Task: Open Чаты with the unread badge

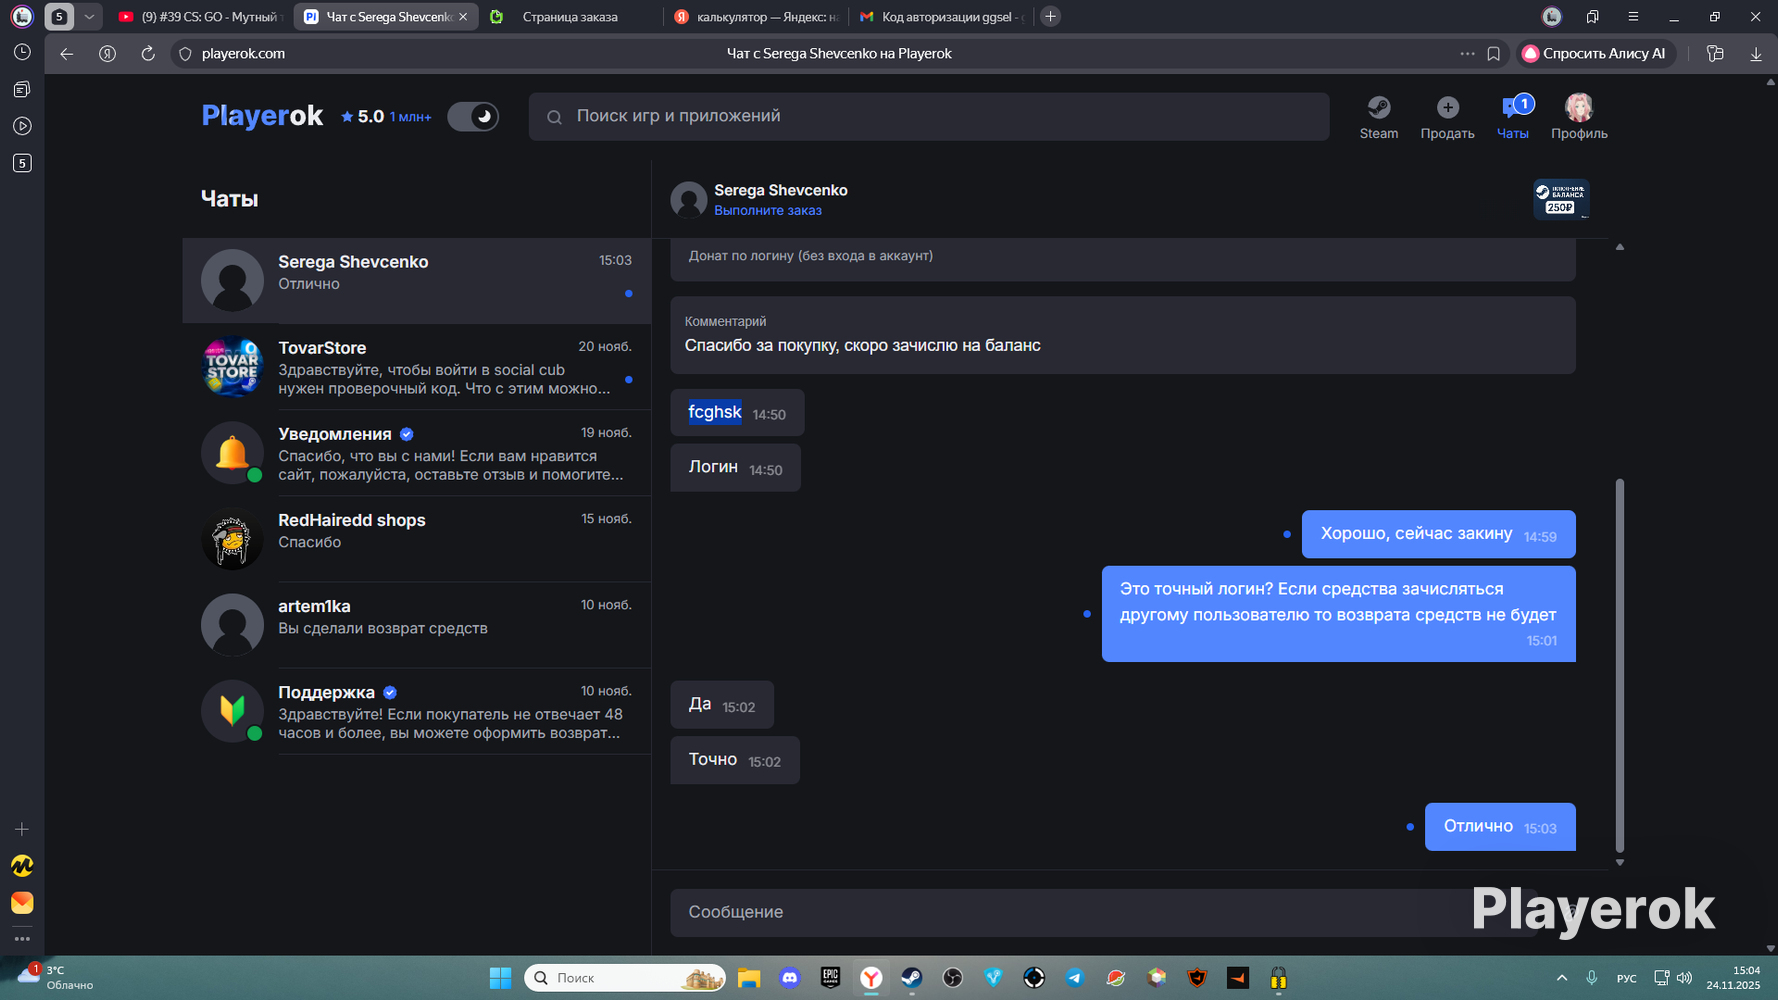Action: [1513, 117]
